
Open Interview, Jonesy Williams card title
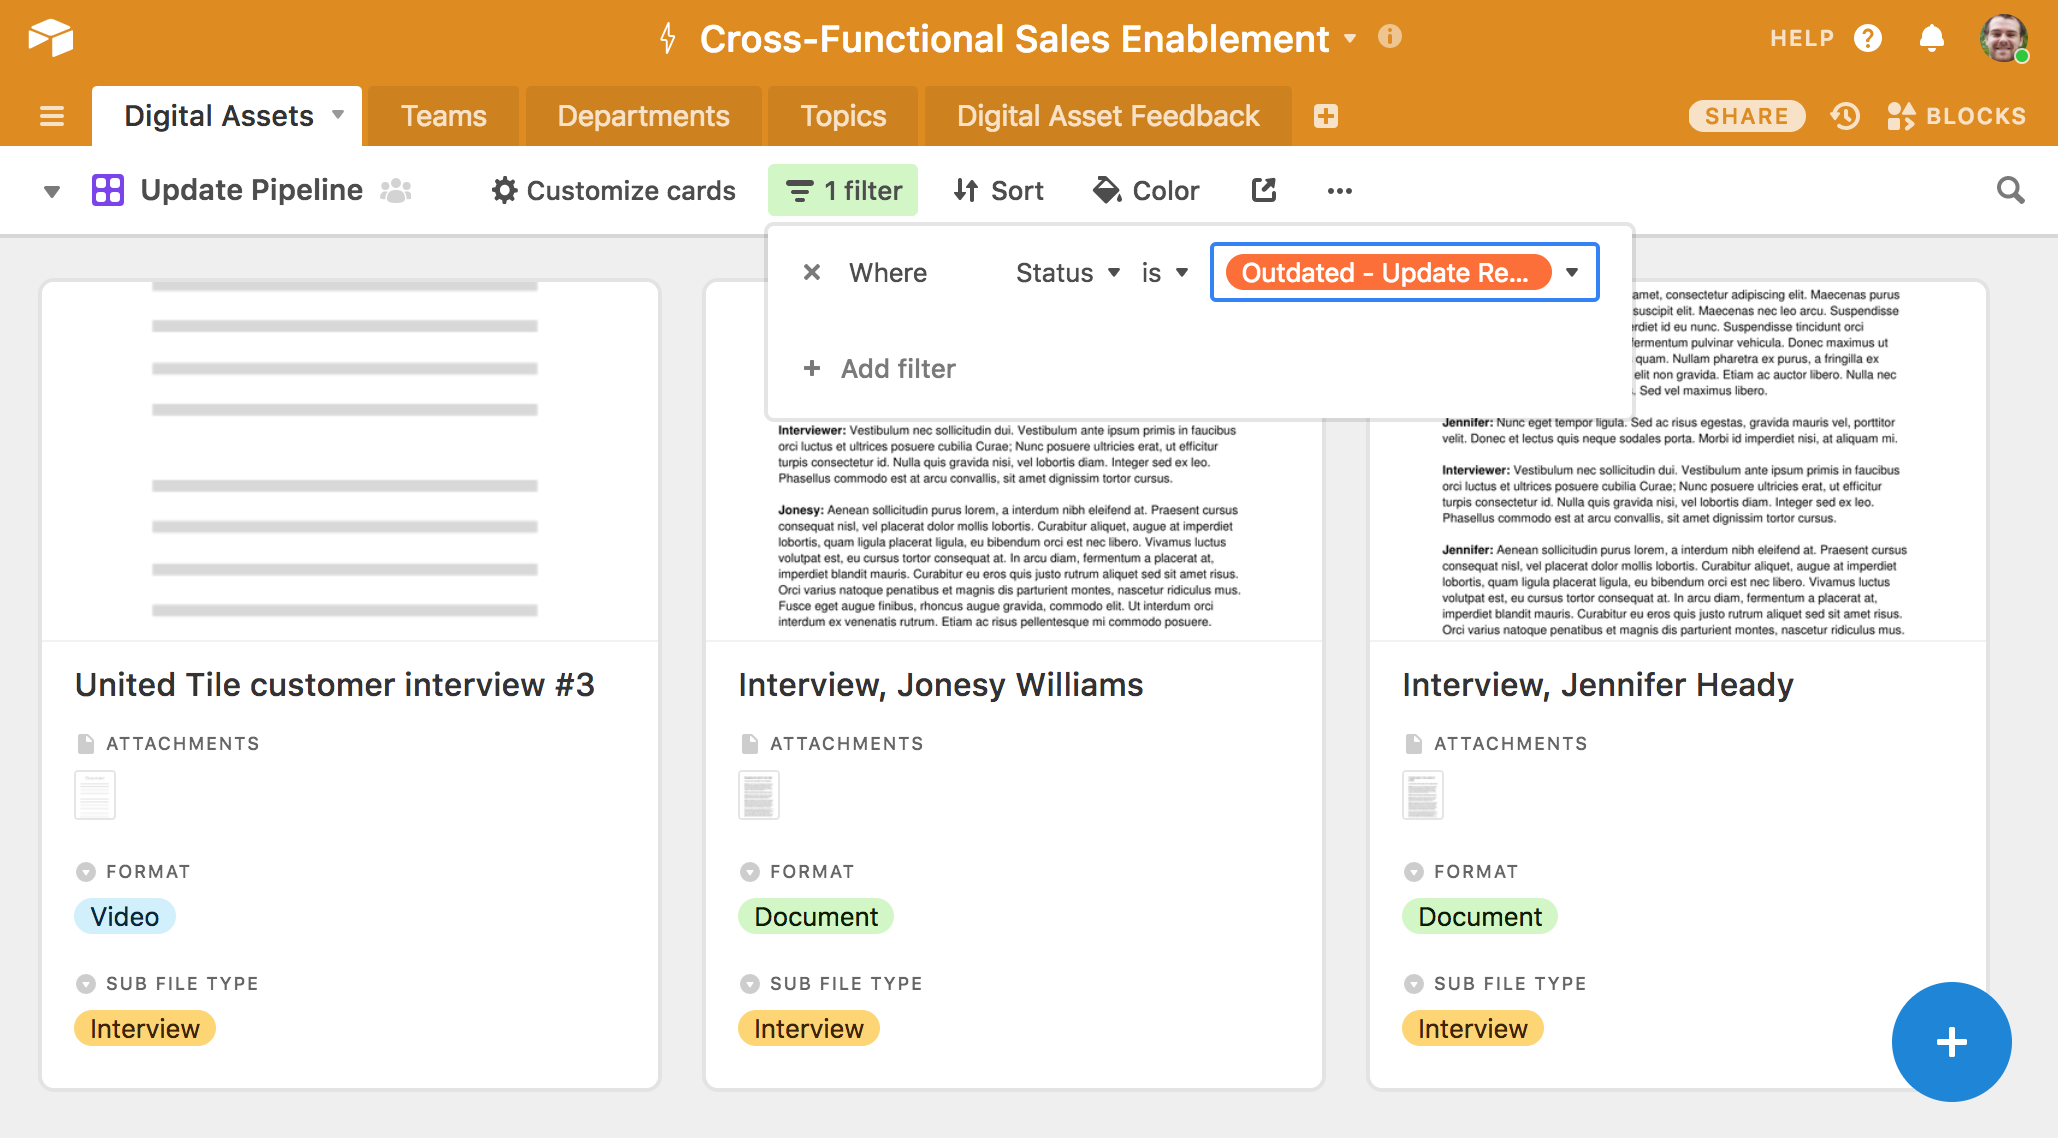click(x=940, y=685)
